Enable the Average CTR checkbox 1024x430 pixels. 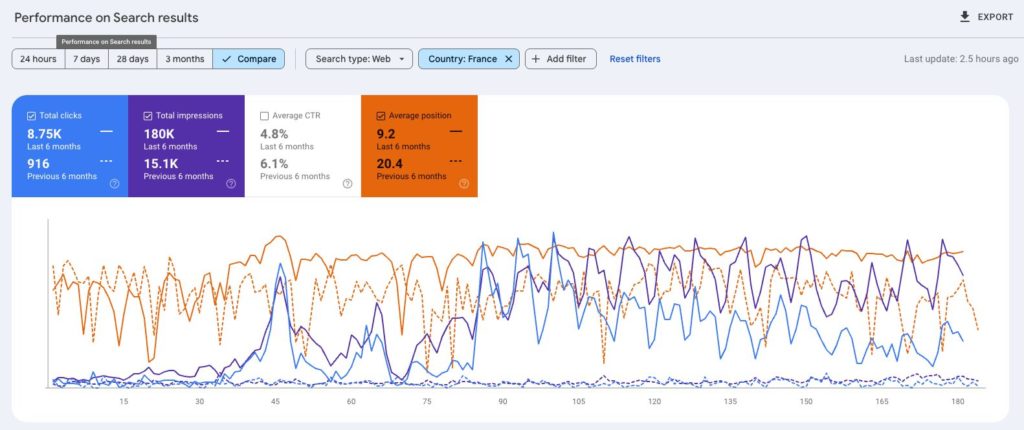(264, 116)
